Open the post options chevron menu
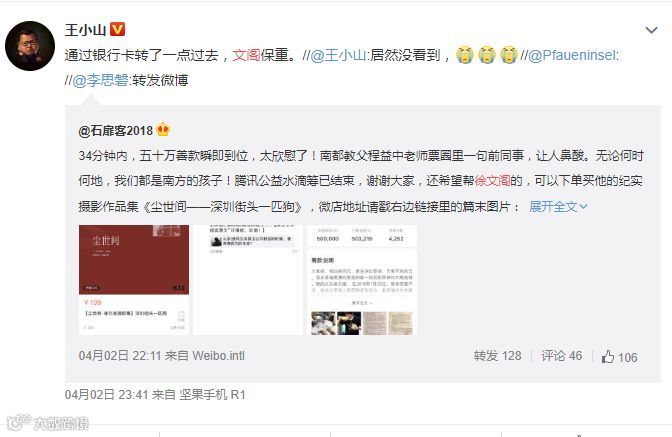This screenshot has width=672, height=437. [x=651, y=30]
